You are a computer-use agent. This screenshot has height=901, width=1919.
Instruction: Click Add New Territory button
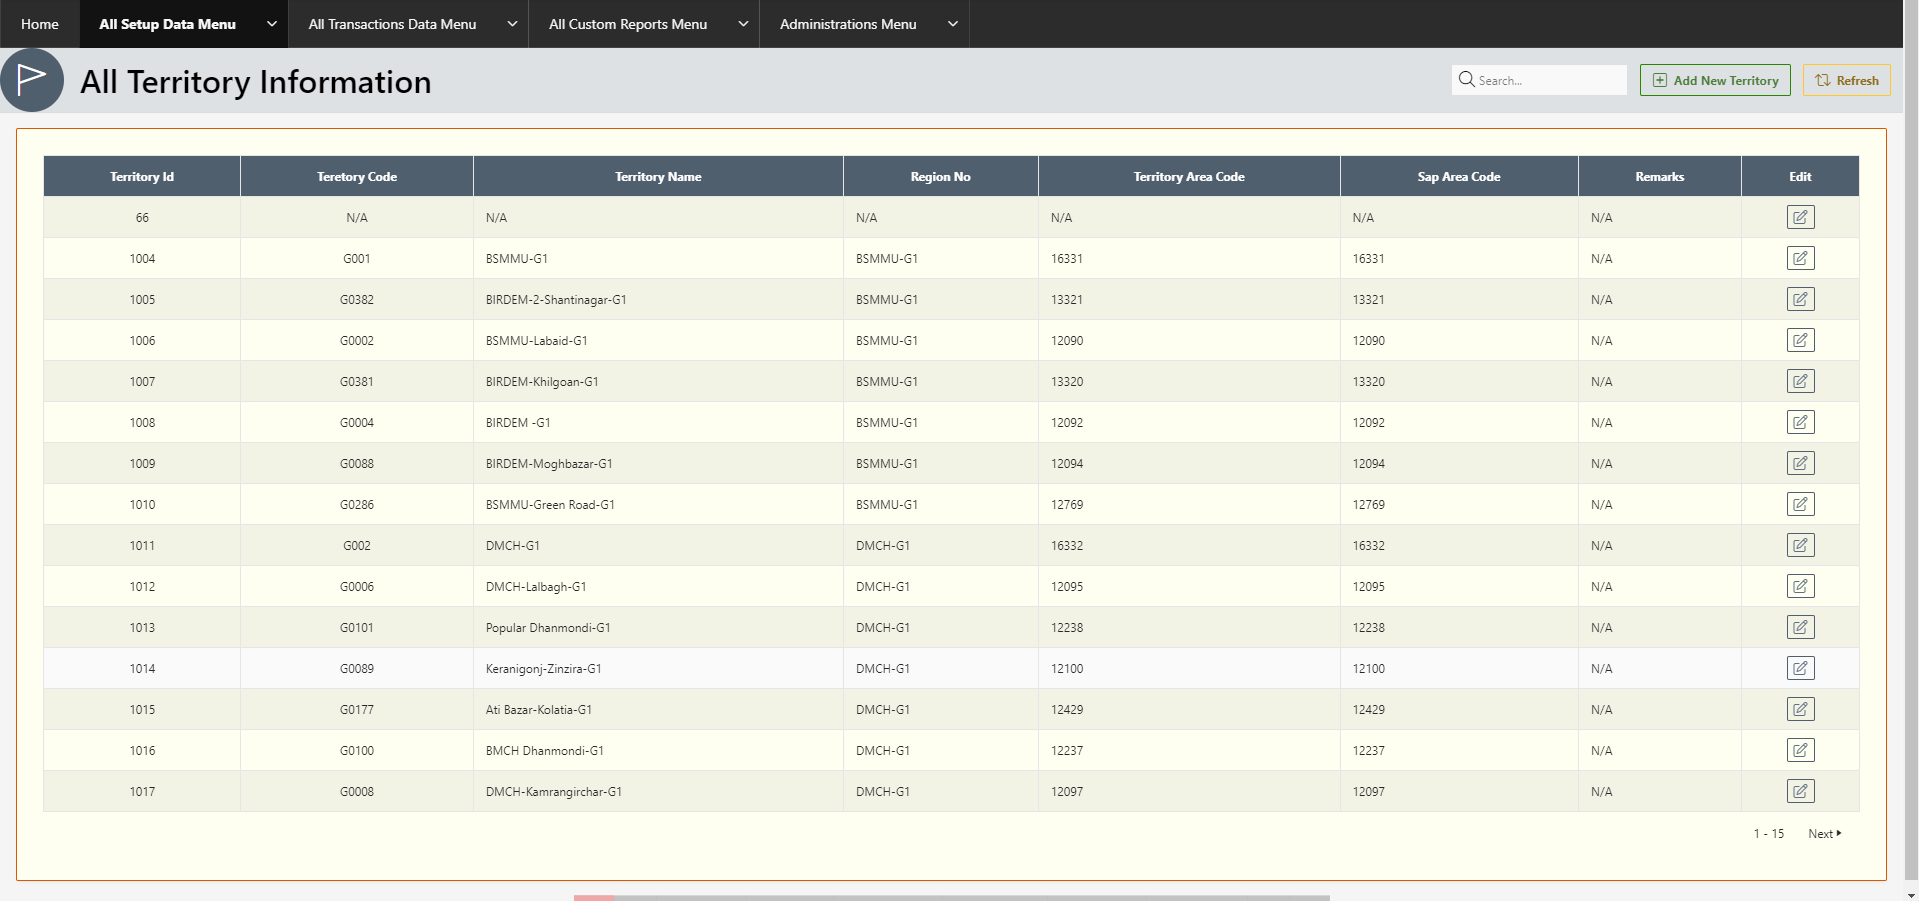click(x=1715, y=80)
